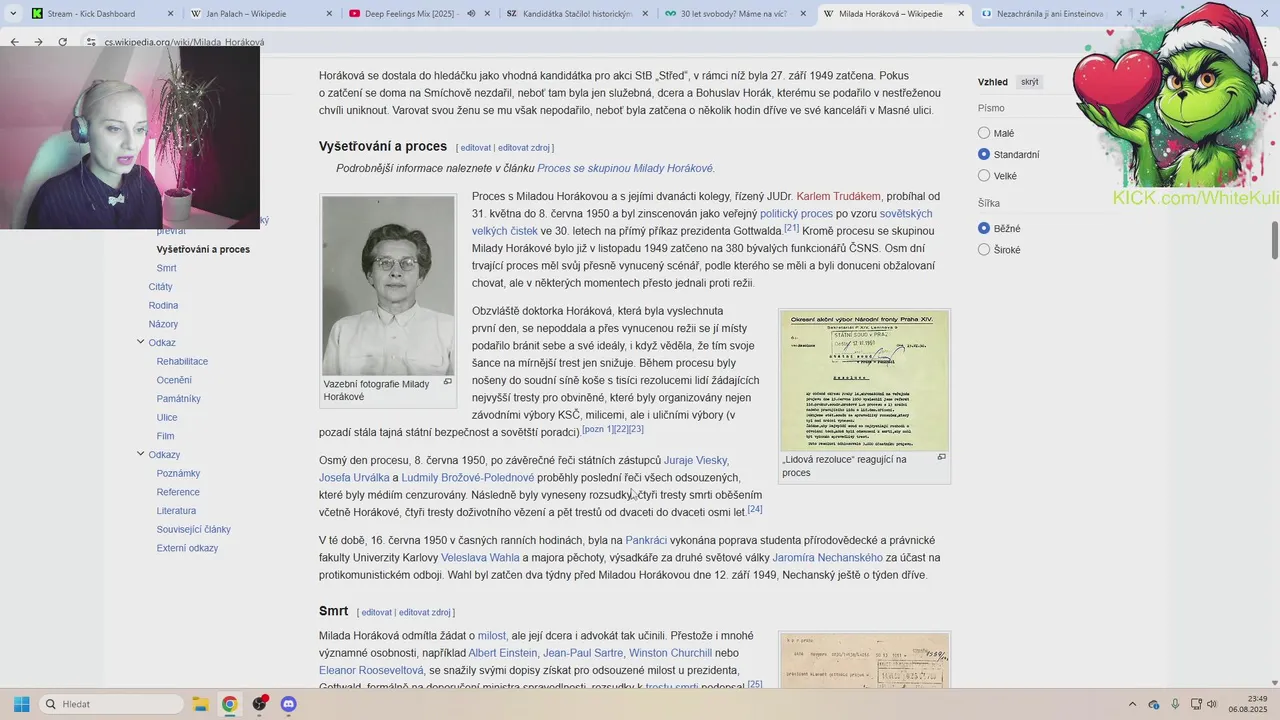The width and height of the screenshot is (1280, 720).
Task: Enlarge the Milada Horáková portrait thumbnail icon
Action: [447, 381]
